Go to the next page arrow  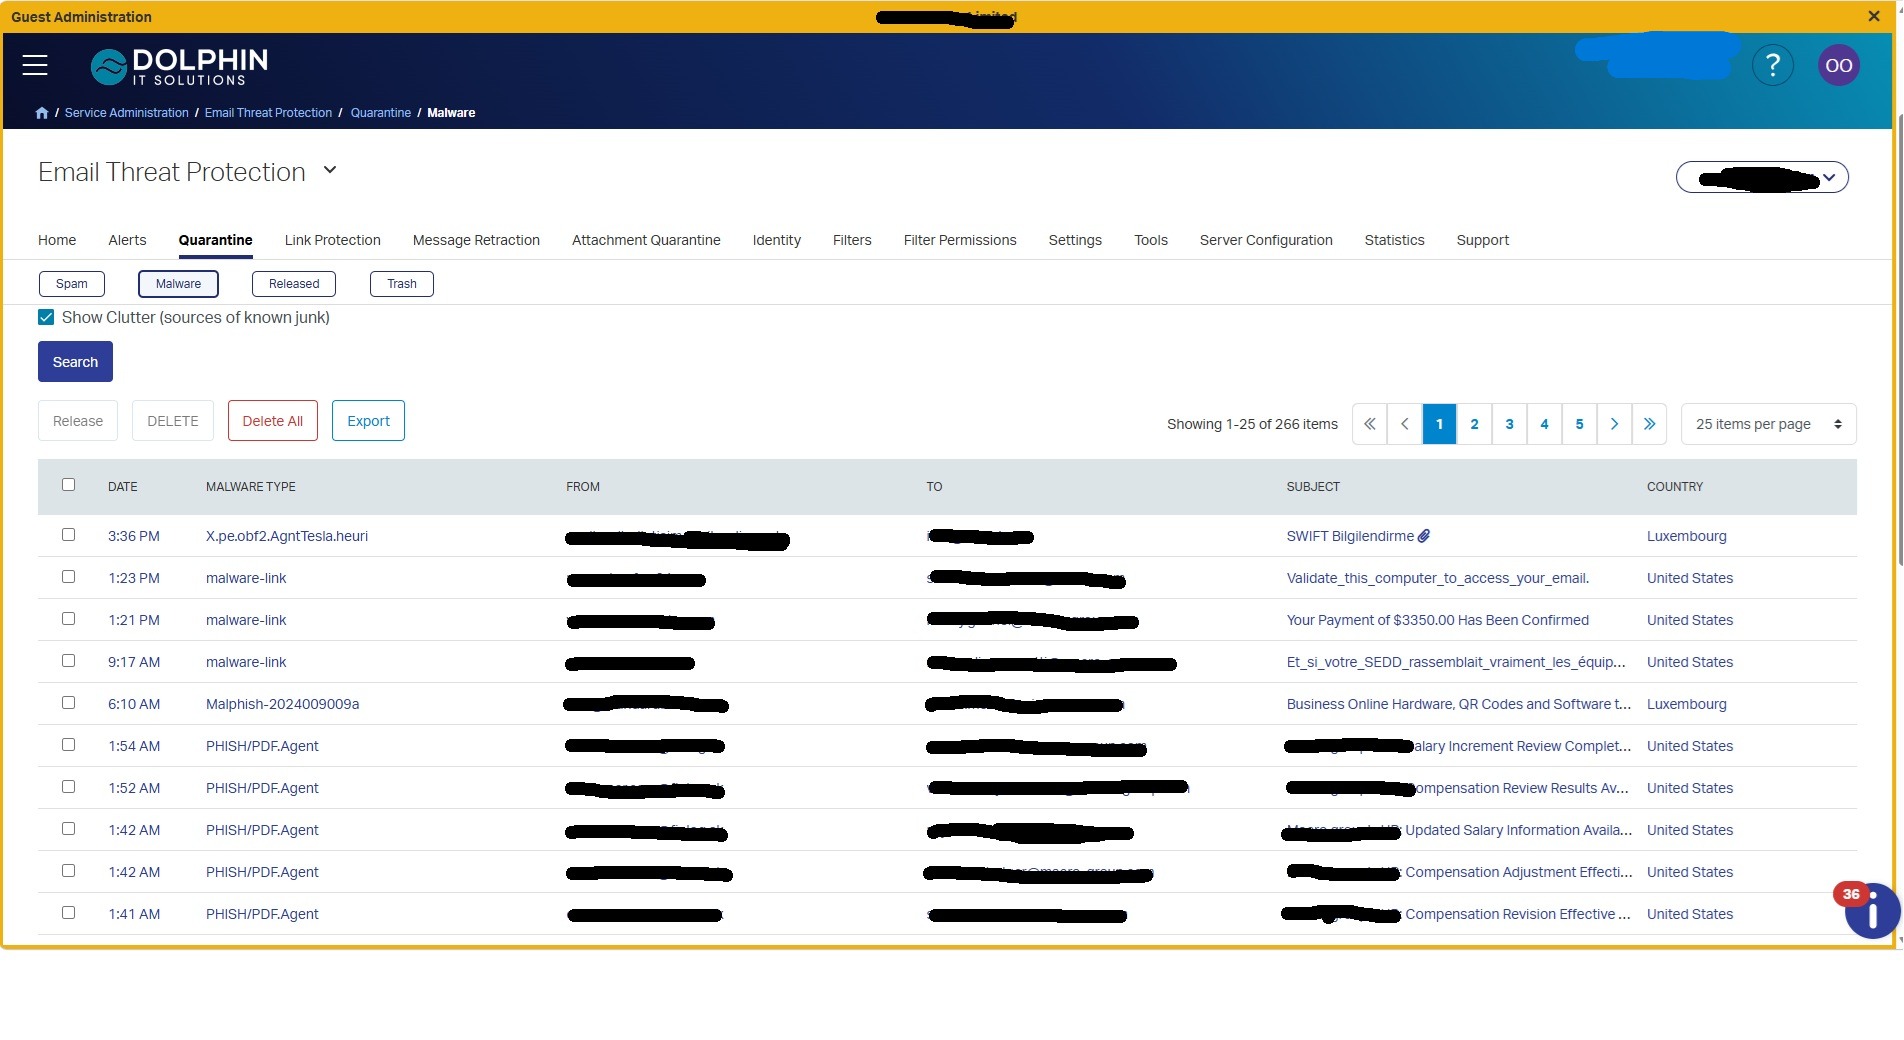1614,424
